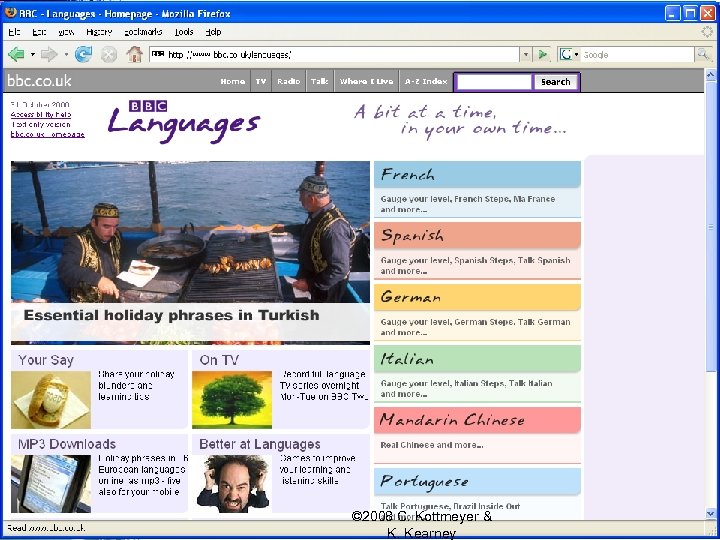Open Essential holiday phrases in Turkish headline
The height and width of the screenshot is (540, 720).
171,315
